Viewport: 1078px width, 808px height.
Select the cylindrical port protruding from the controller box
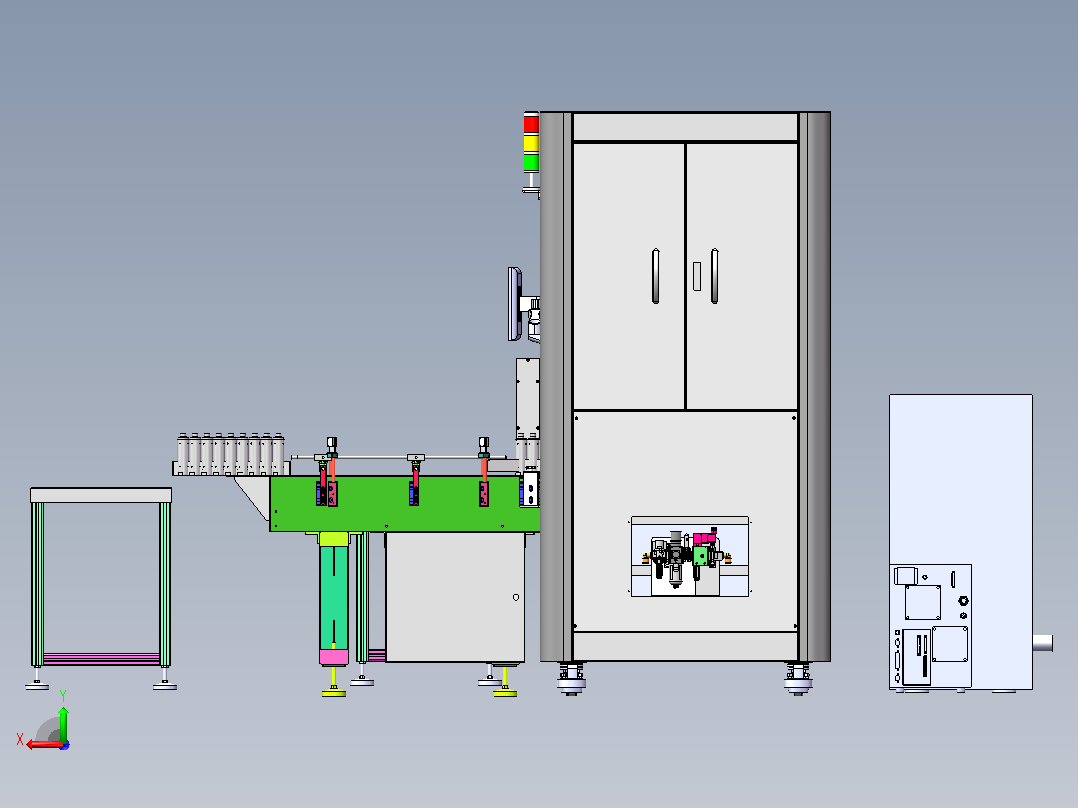tap(1043, 643)
